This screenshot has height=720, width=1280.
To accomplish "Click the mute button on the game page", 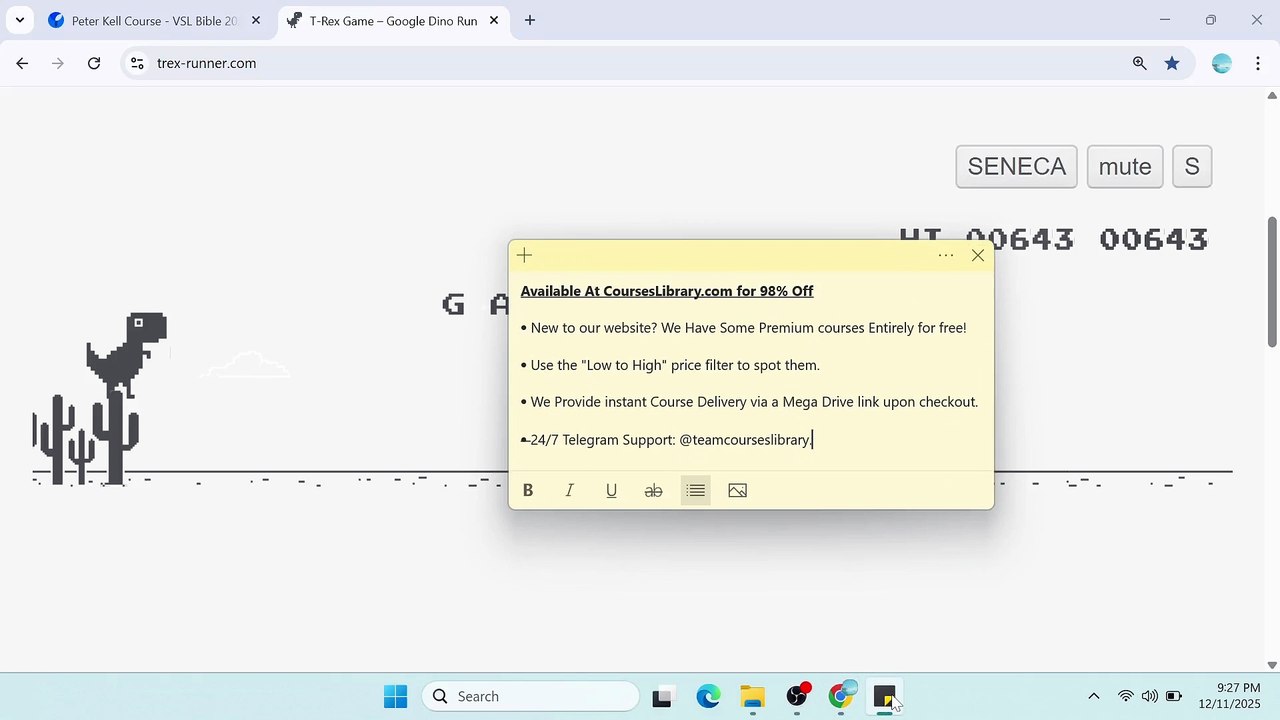I will pyautogui.click(x=1125, y=166).
